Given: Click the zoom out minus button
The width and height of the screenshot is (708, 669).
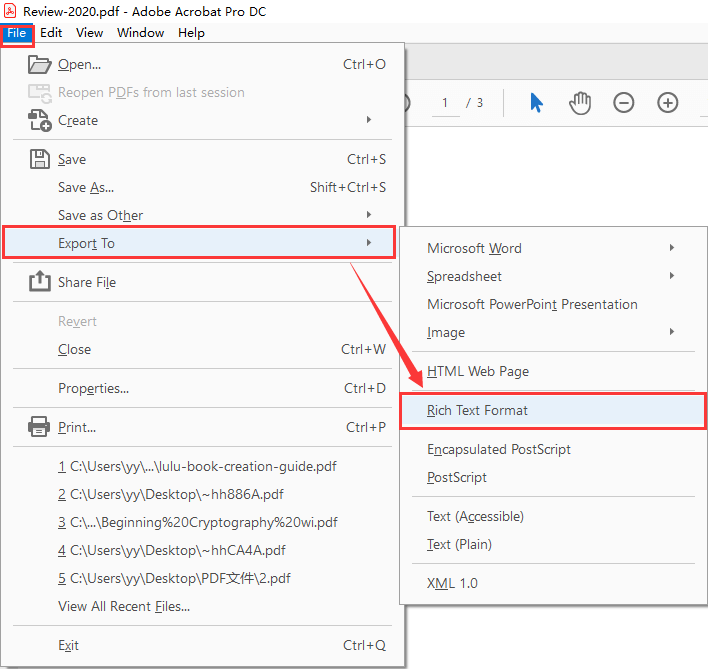Looking at the screenshot, I should pos(624,103).
